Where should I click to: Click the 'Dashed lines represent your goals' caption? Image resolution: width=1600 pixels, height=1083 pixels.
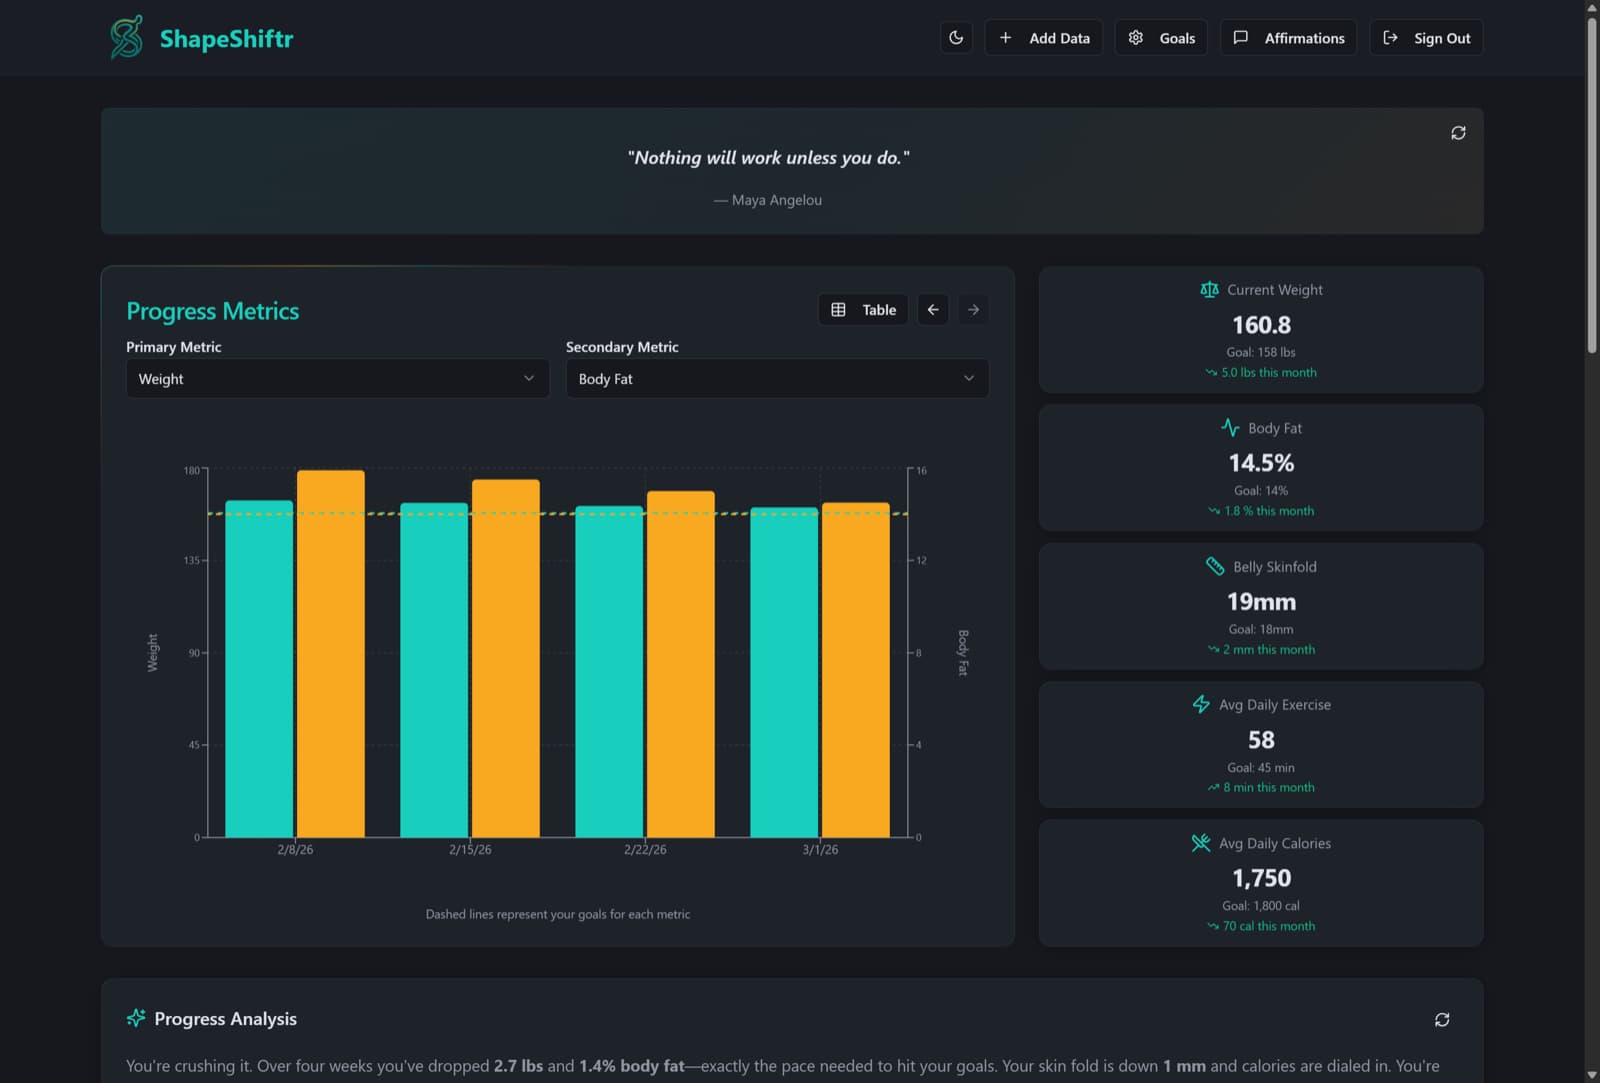click(x=558, y=914)
